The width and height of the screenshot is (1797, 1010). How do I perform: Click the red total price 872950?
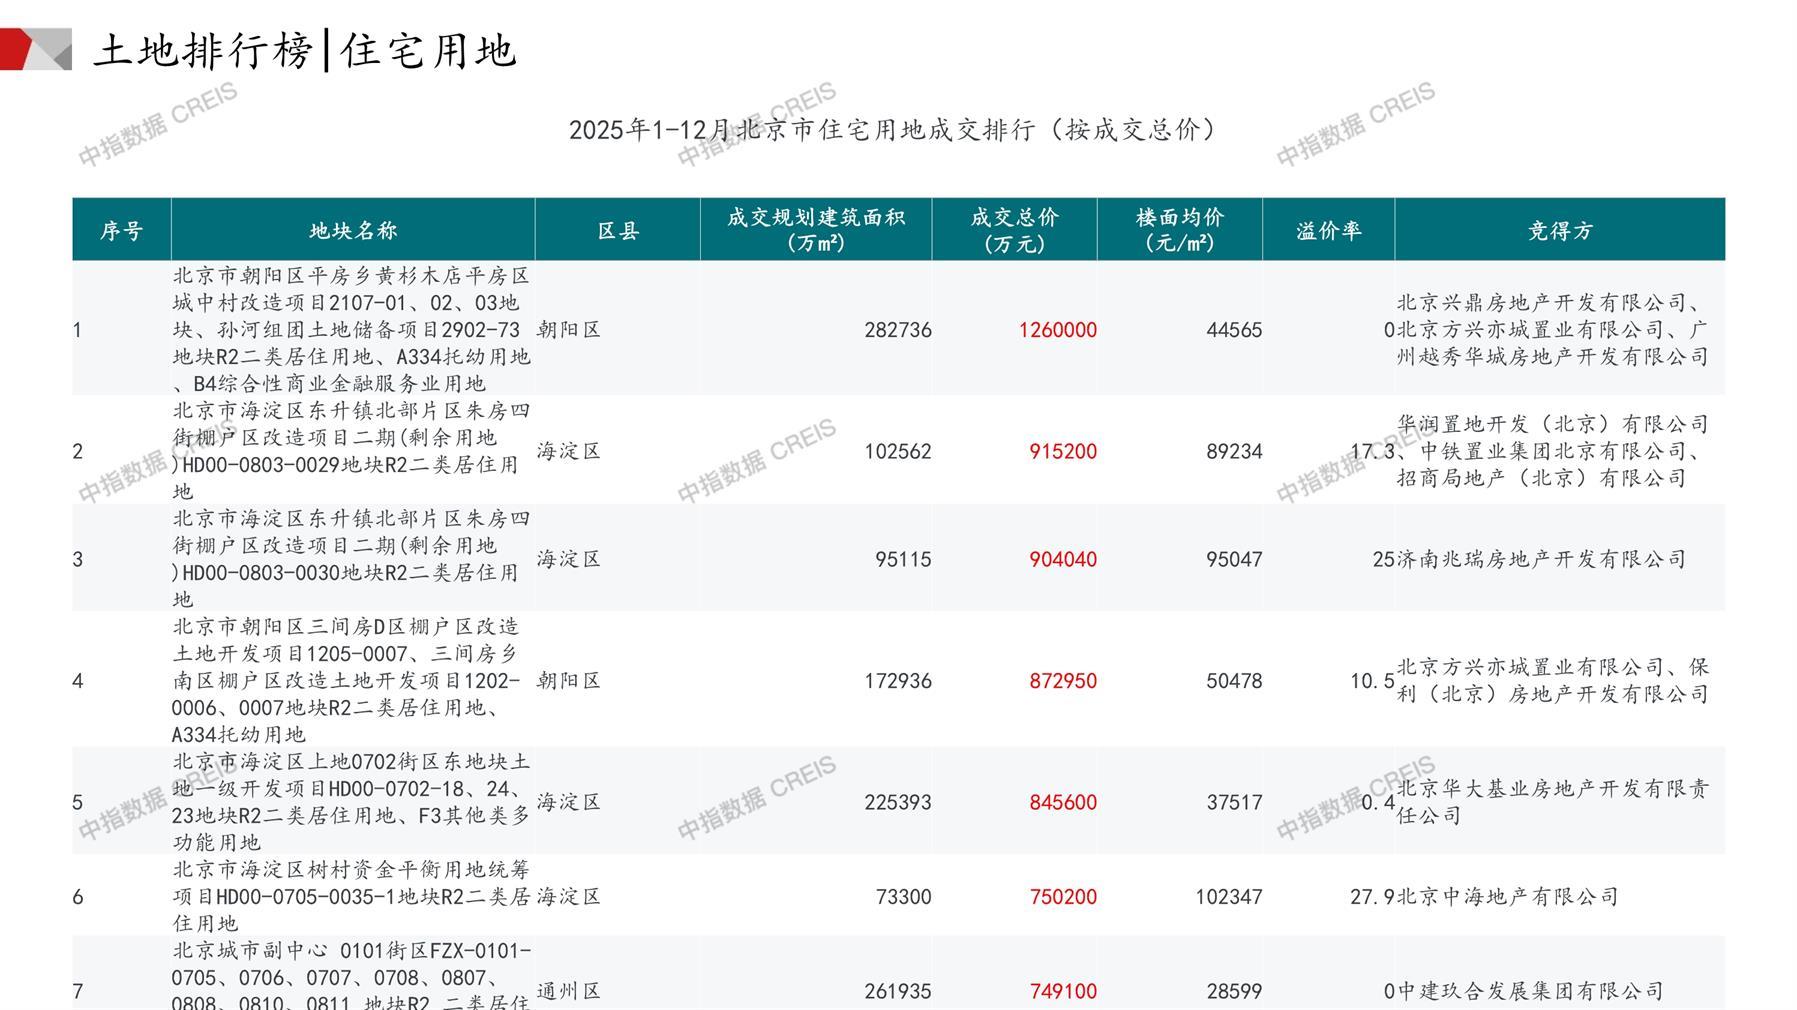click(x=1062, y=681)
